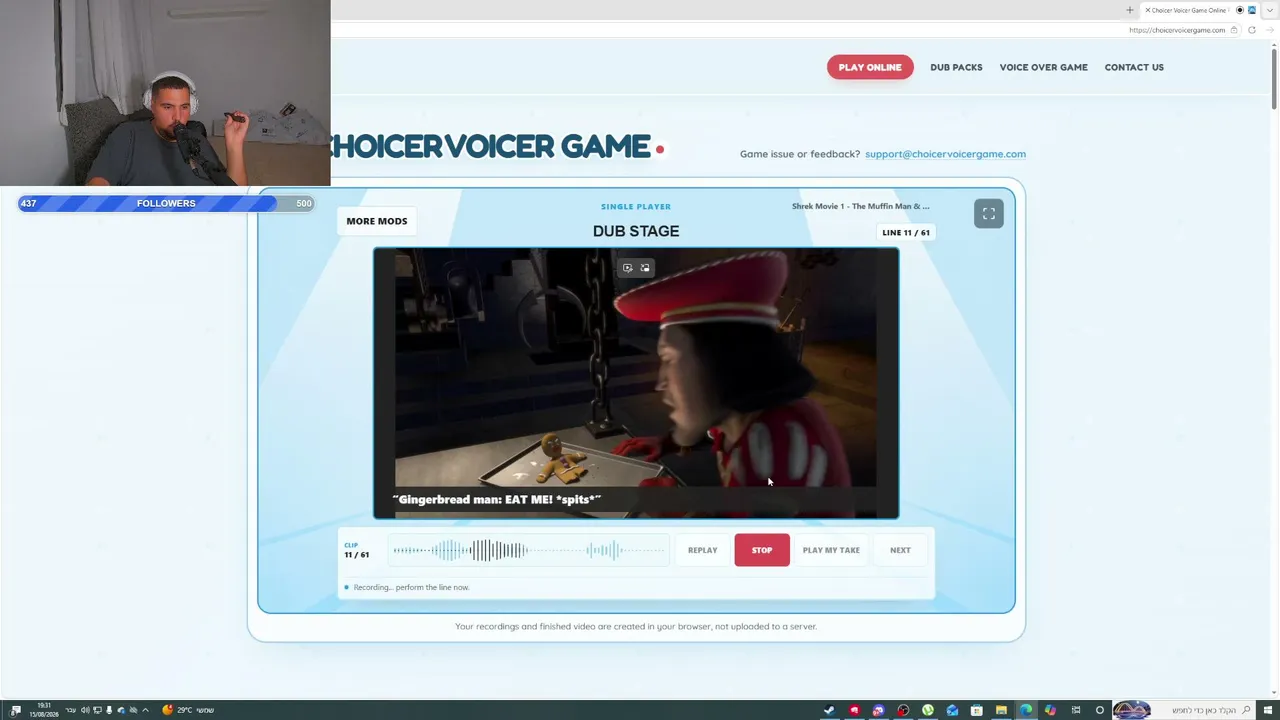The image size is (1280, 720).
Task: Play back my recorded take
Action: pyautogui.click(x=831, y=550)
